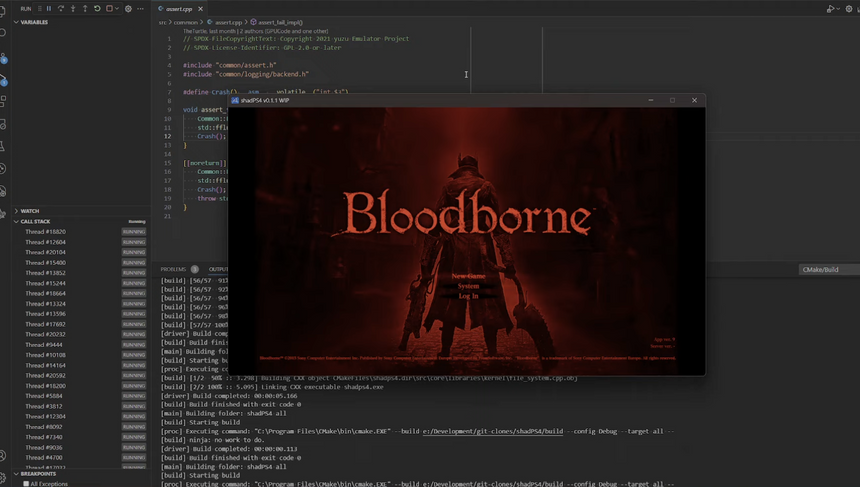The image size is (860, 487).
Task: Stop debugging with the red square
Action: point(109,9)
